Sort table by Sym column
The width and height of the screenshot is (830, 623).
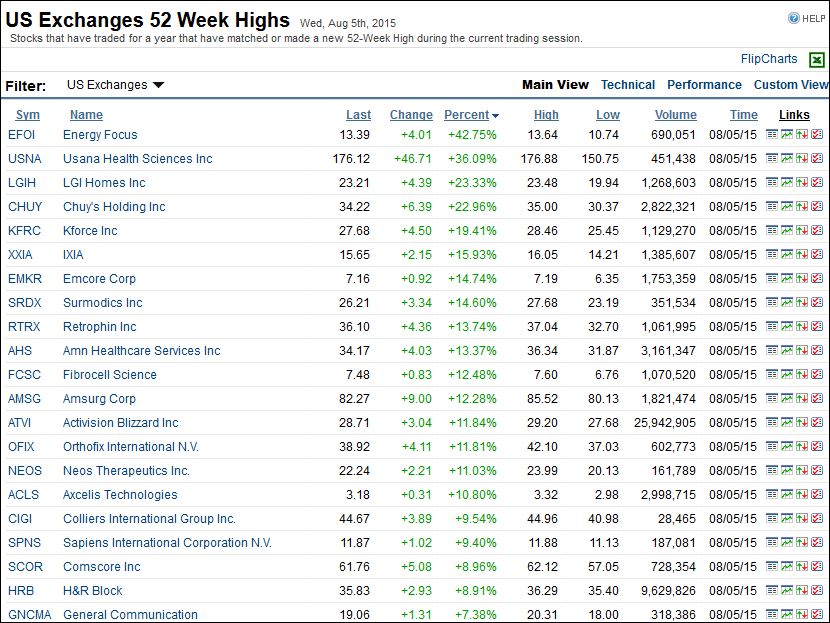(x=28, y=115)
